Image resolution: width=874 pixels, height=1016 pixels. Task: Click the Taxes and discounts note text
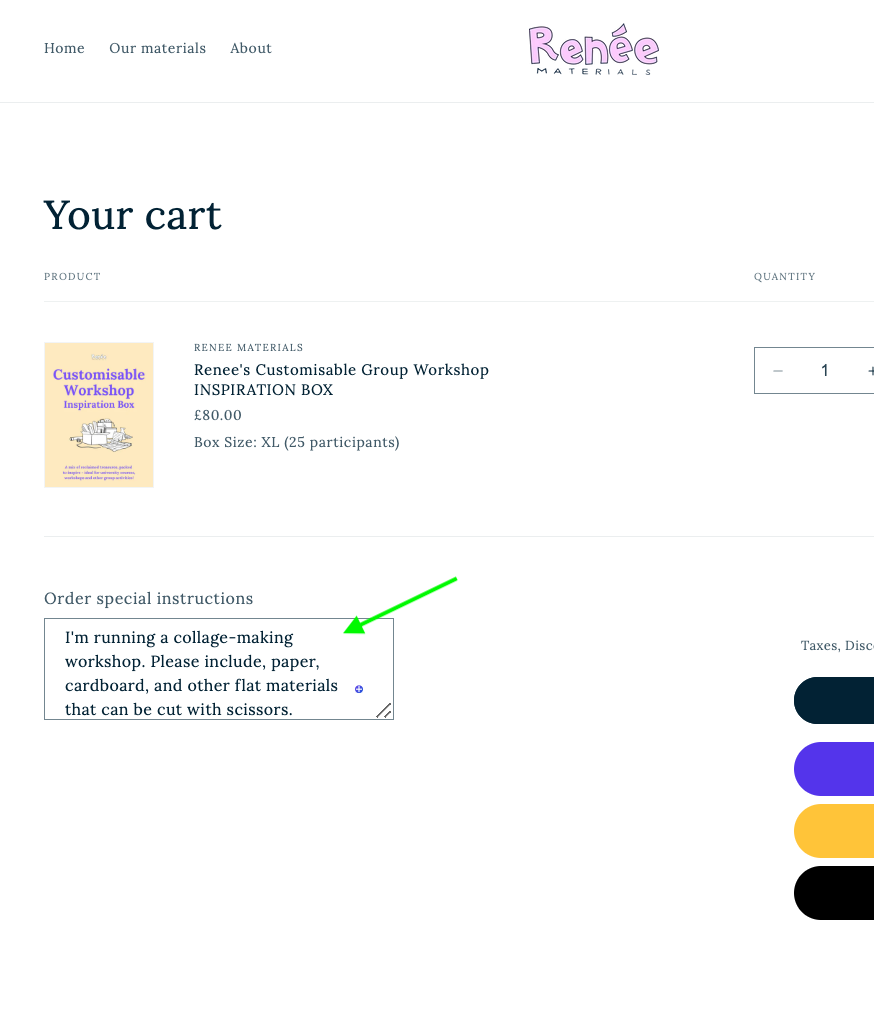[x=837, y=646]
